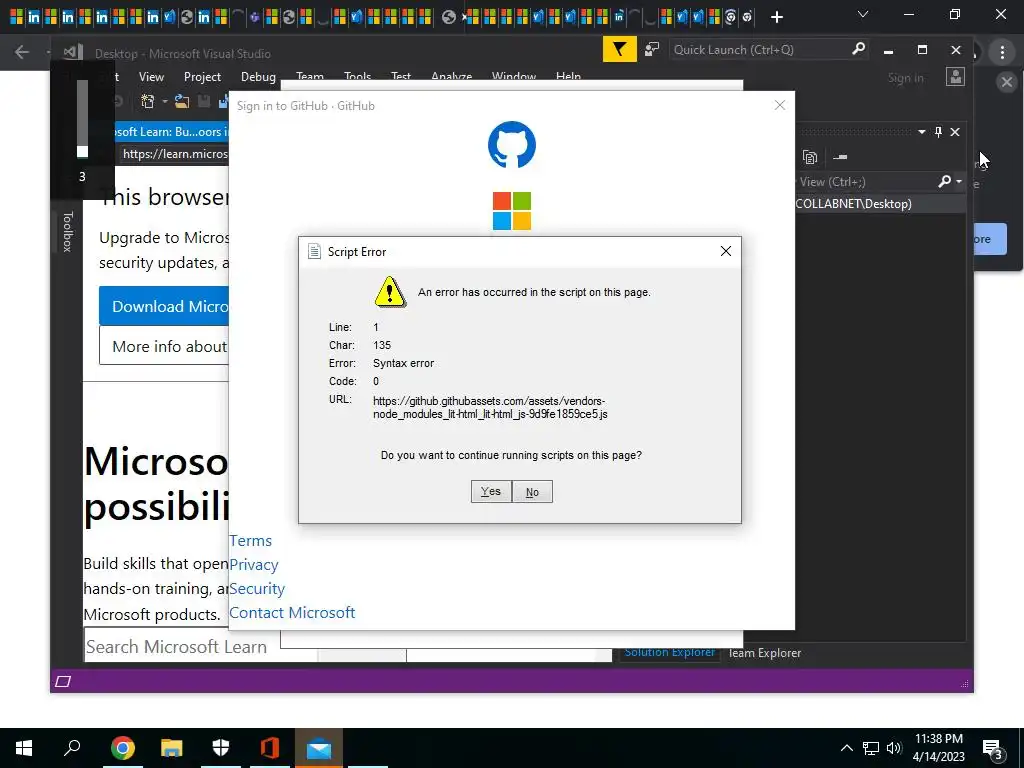Open the Action Center notifications icon
The image size is (1024, 768).
point(993,748)
